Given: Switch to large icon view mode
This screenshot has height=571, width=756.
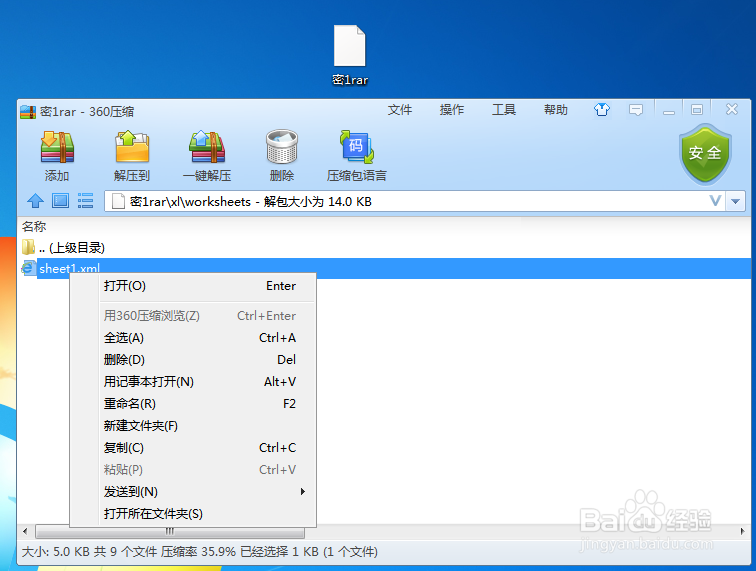Looking at the screenshot, I should [x=60, y=201].
